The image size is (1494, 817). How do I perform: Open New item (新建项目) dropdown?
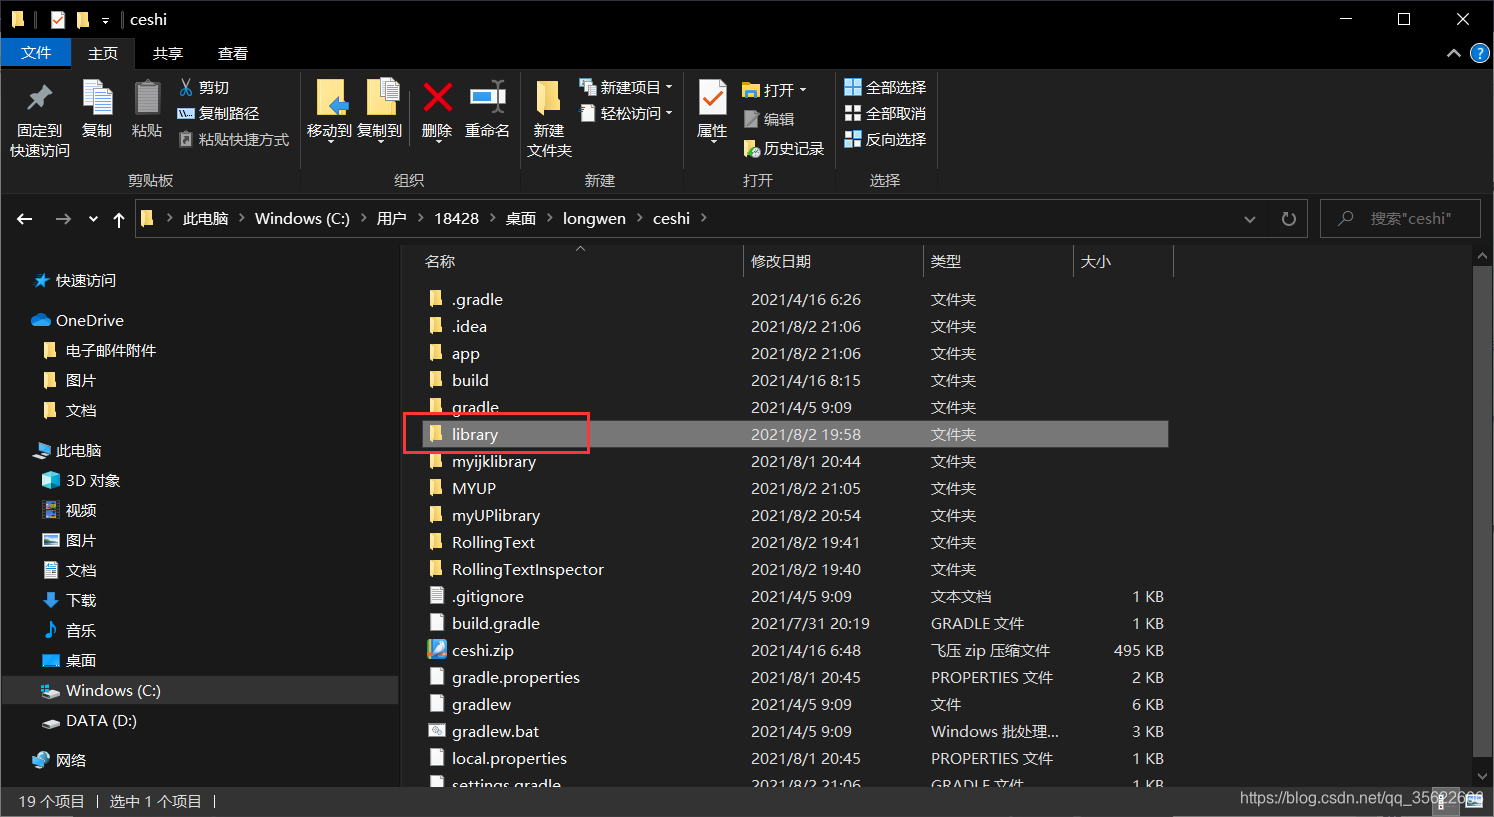[626, 88]
